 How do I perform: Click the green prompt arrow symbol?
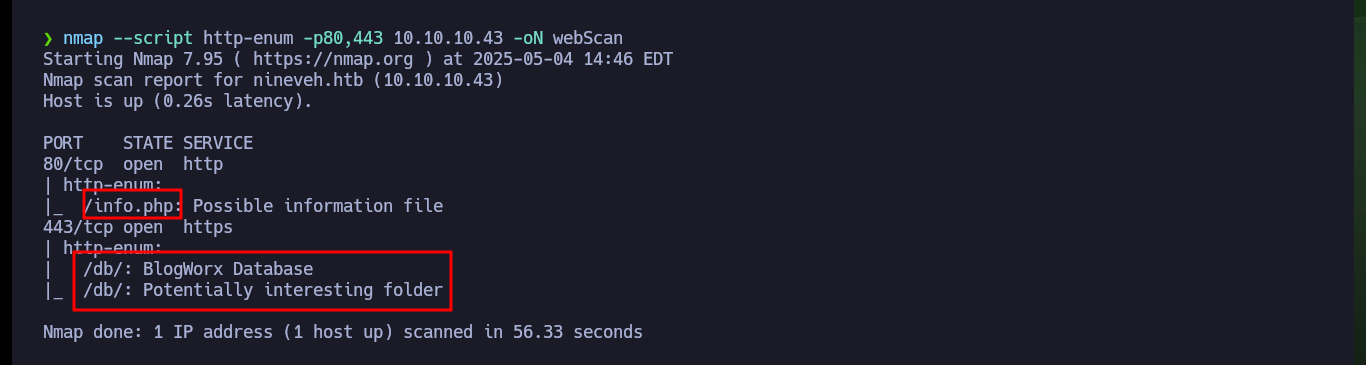[x=48, y=38]
